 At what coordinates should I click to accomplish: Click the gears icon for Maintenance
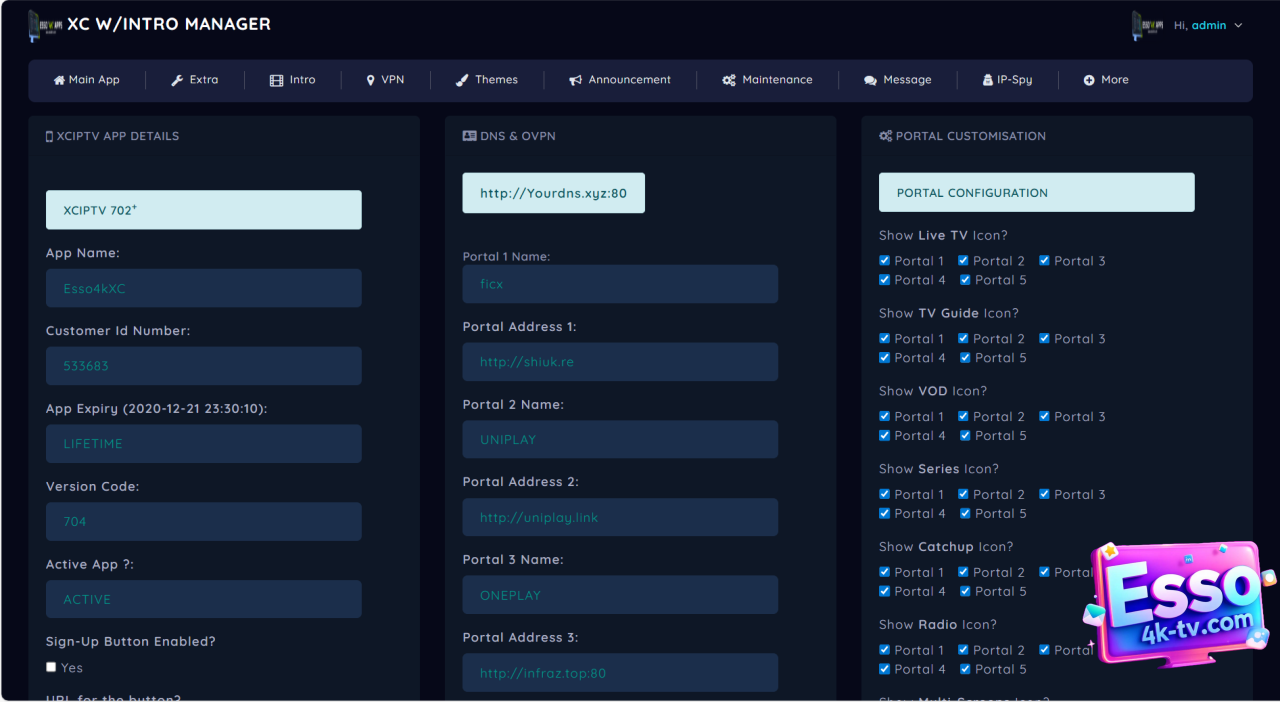click(x=729, y=80)
